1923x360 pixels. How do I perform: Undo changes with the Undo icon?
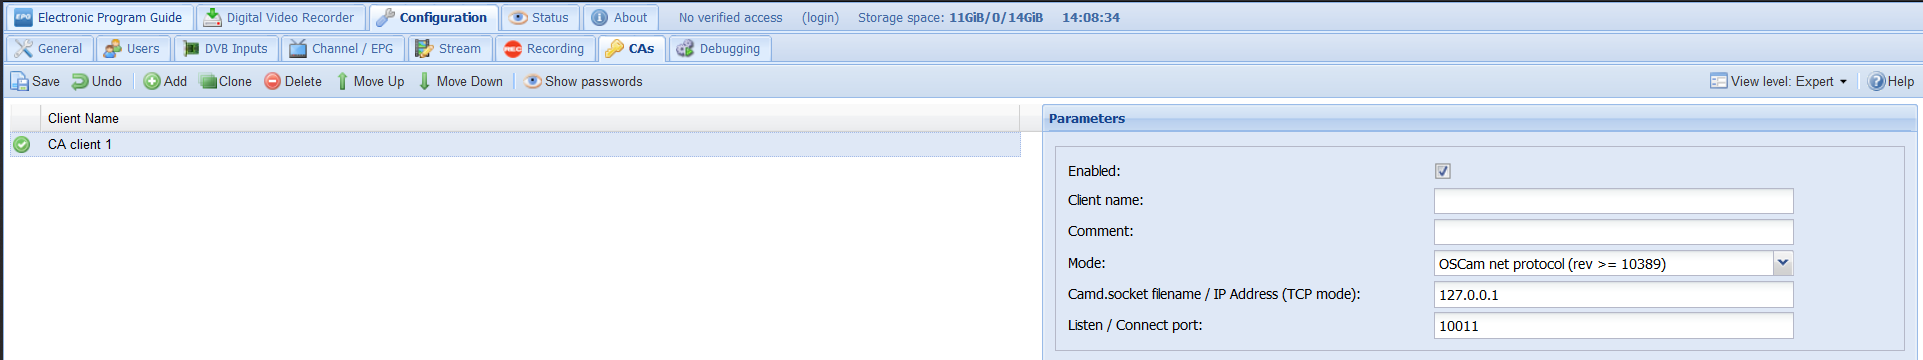80,82
